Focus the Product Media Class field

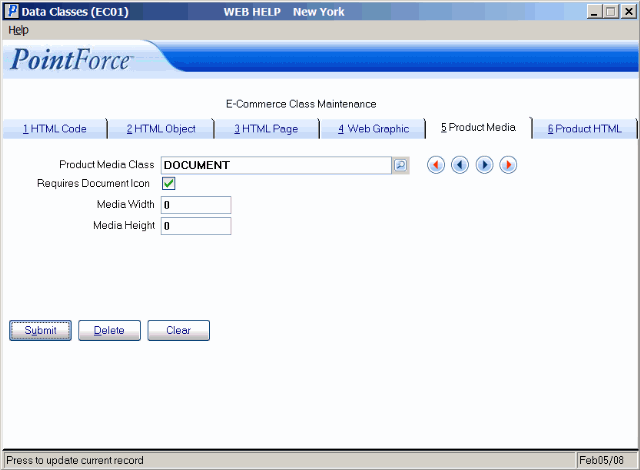(x=276, y=165)
